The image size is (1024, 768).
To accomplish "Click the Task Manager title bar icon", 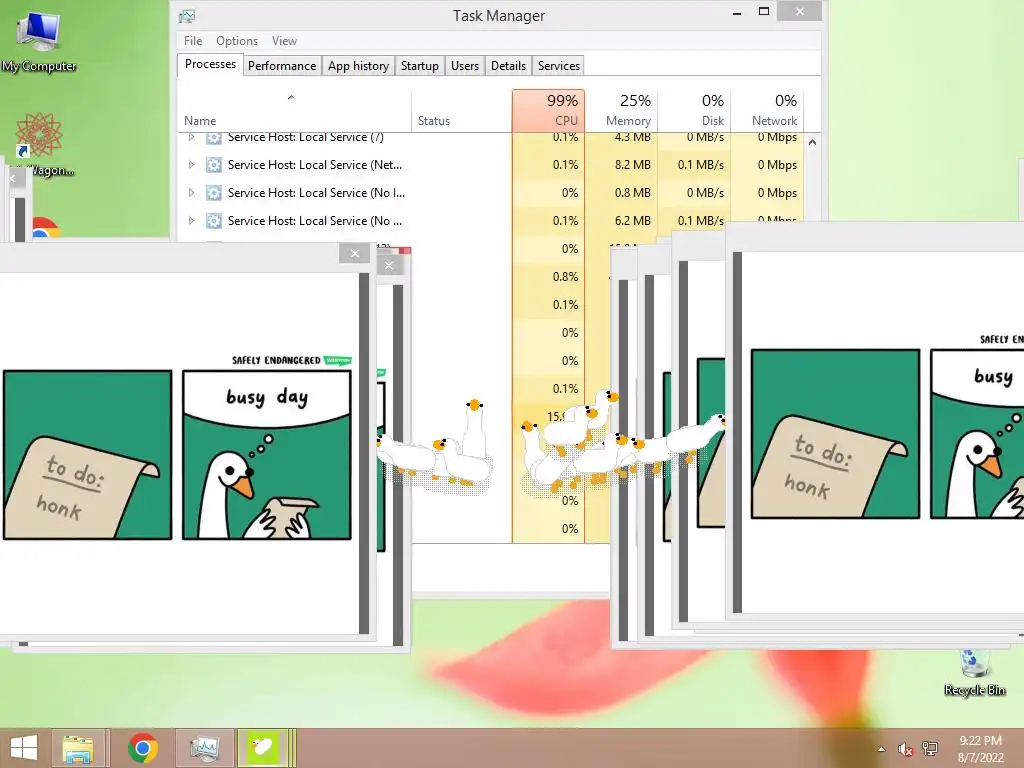I will 187,16.
